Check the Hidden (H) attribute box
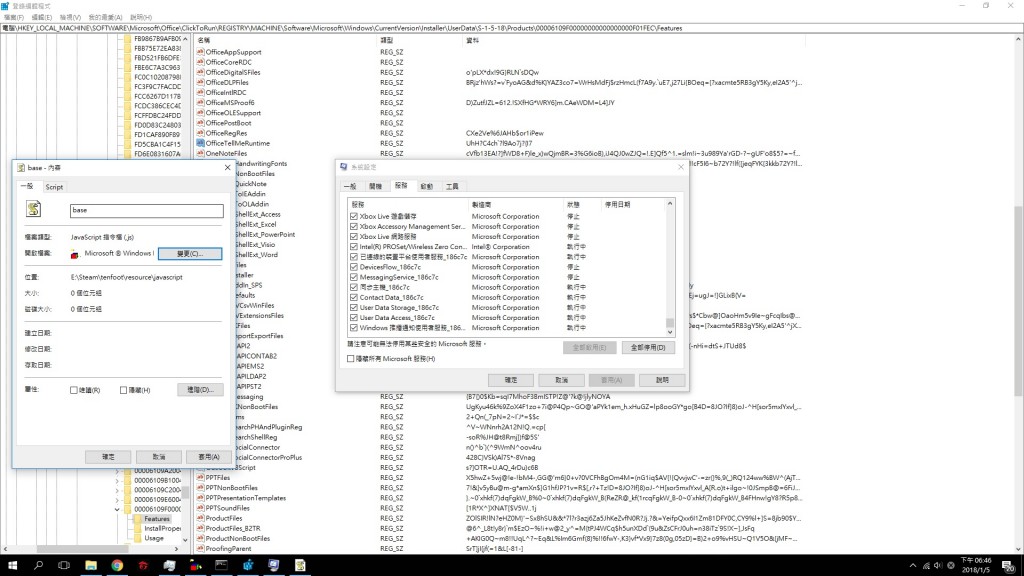Image resolution: width=1024 pixels, height=576 pixels. (x=123, y=390)
